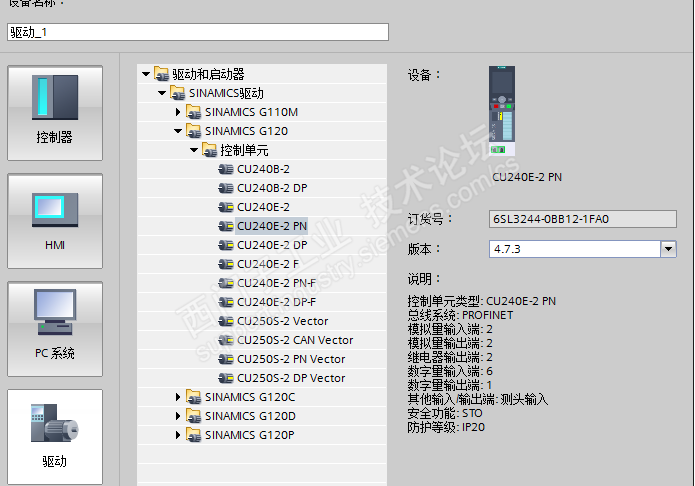Select the highlighted CU240E-2 PN entry

click(x=272, y=226)
